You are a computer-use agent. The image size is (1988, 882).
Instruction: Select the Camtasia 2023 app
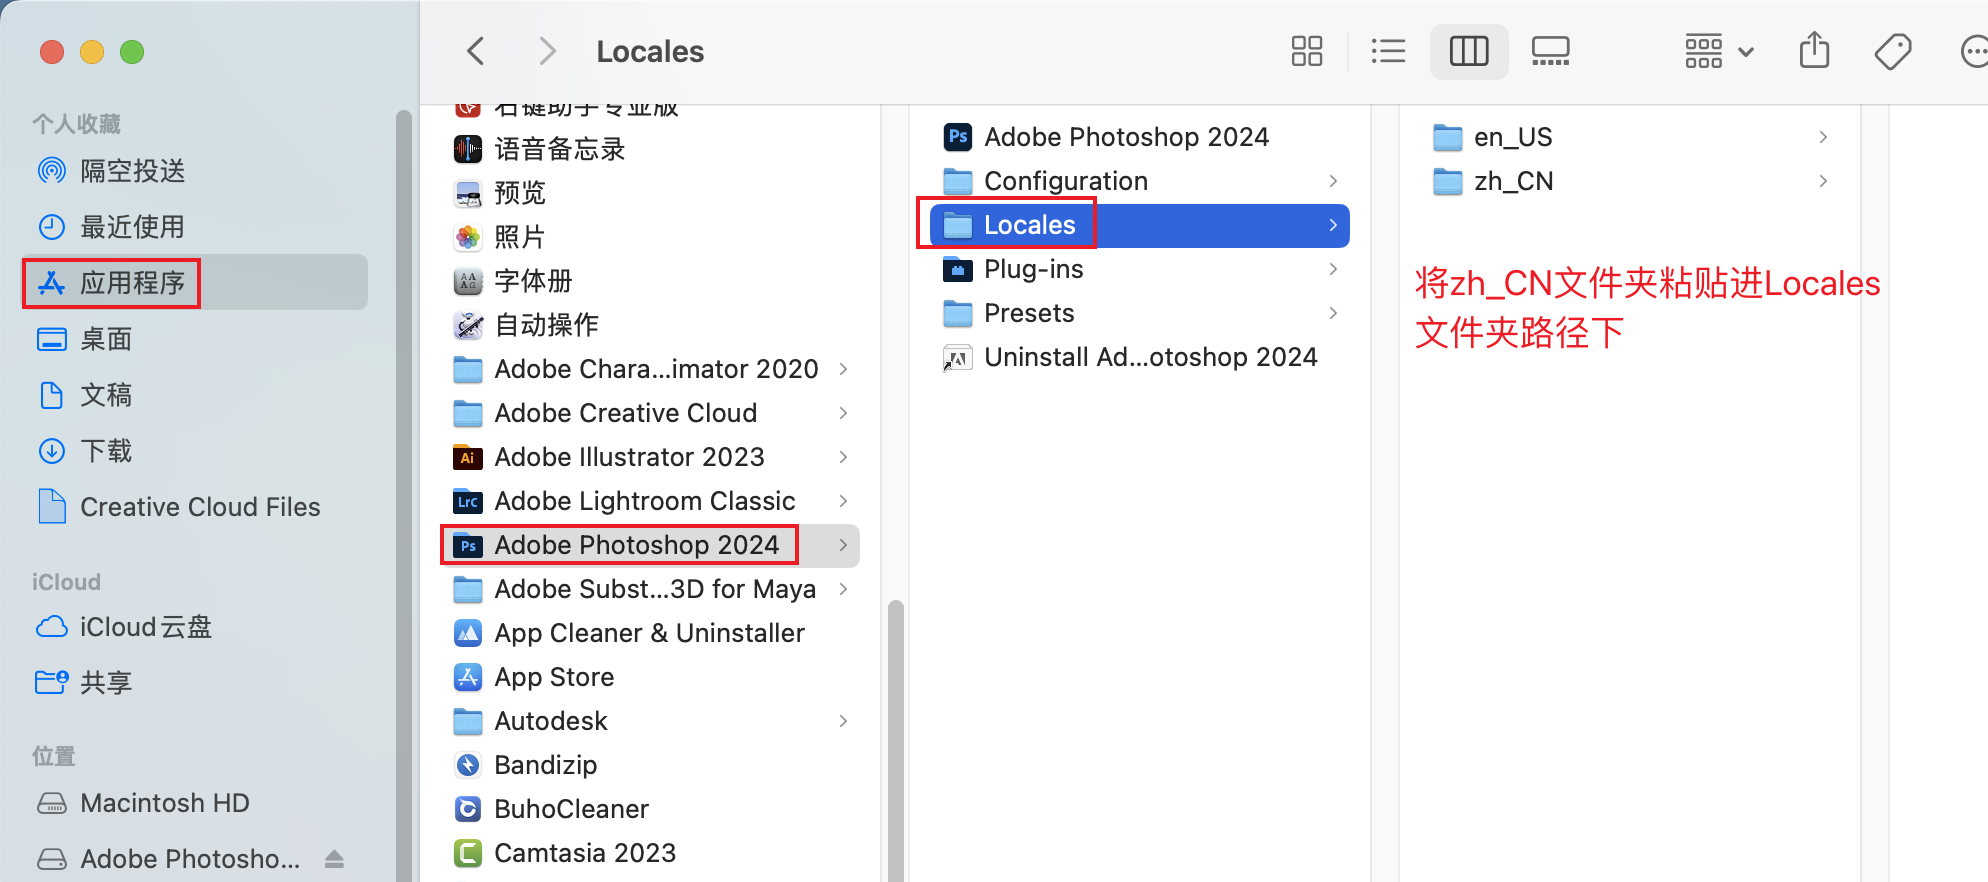pyautogui.click(x=650, y=853)
